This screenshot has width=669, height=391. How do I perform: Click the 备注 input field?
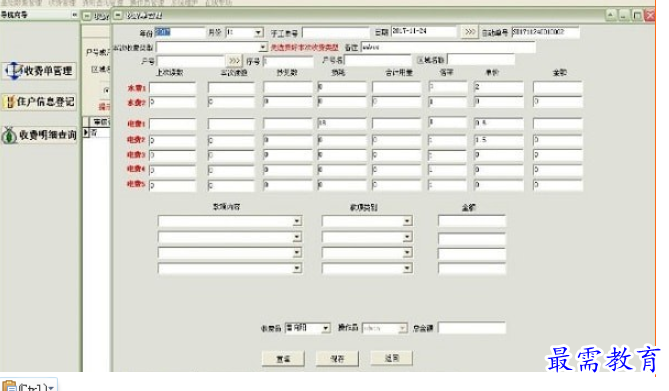point(448,47)
